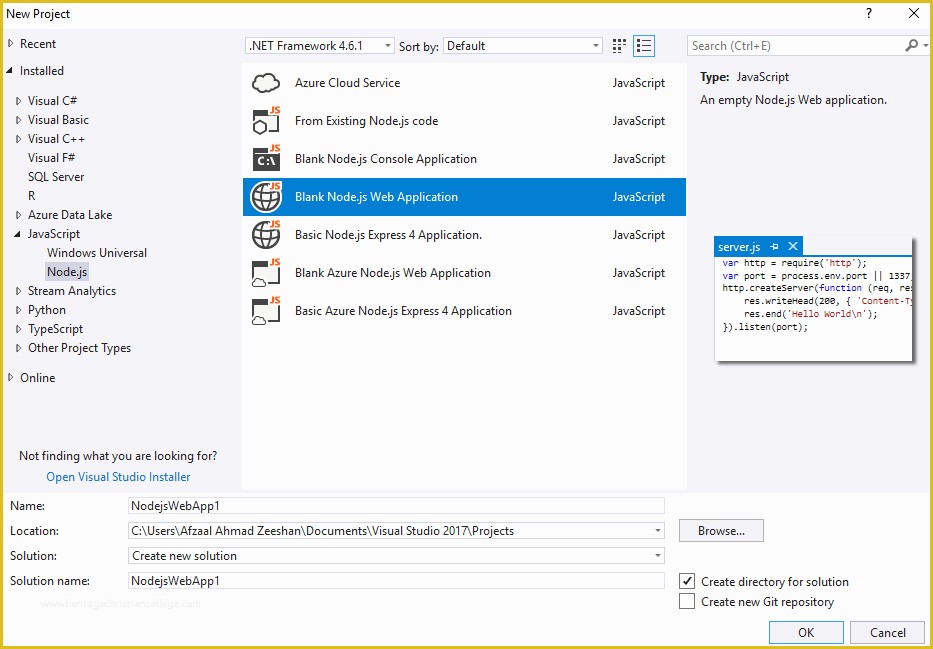The width and height of the screenshot is (933, 649).
Task: Expand the TypeScript node
Action: (x=19, y=330)
